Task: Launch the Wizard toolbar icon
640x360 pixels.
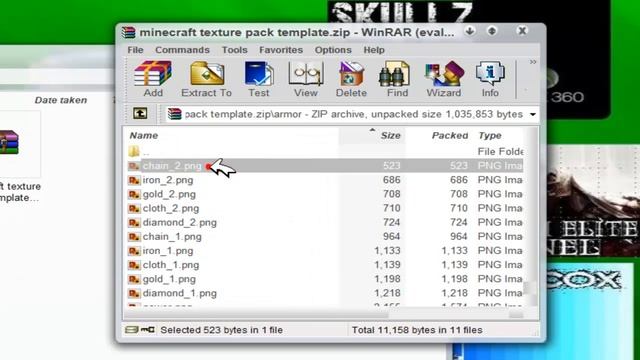Action: pos(444,79)
